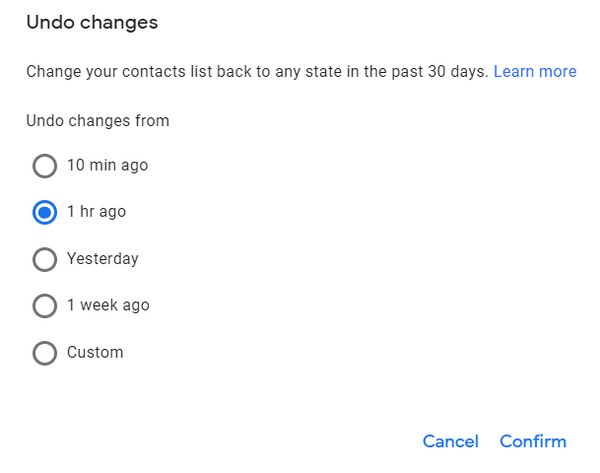
Task: Dismiss dialog using Cancel
Action: pos(450,441)
